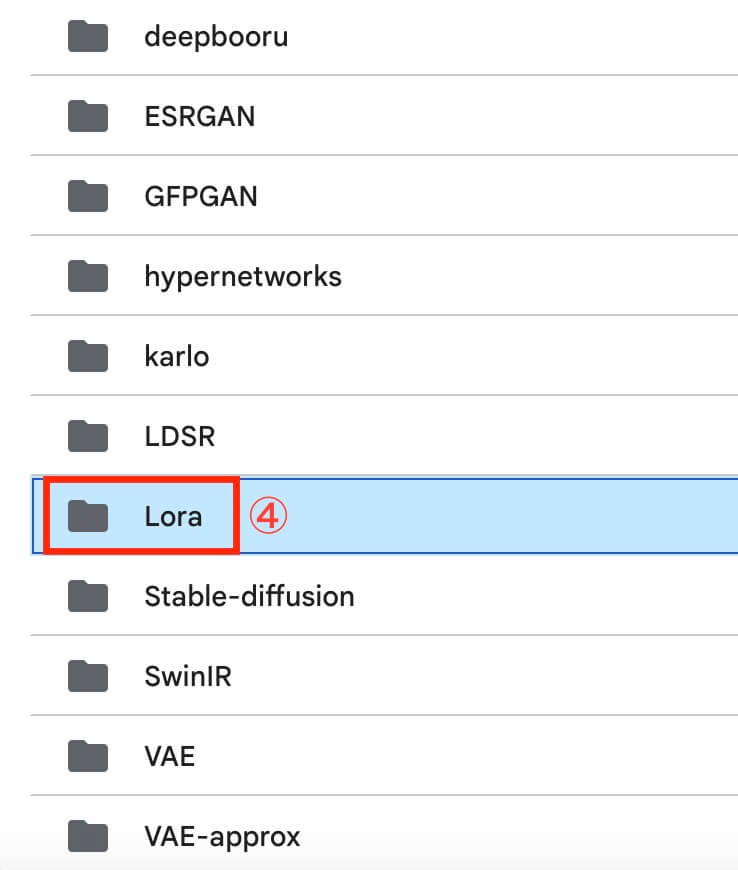The height and width of the screenshot is (870, 738).
Task: Click the VAE-approx folder icon
Action: coord(88,836)
